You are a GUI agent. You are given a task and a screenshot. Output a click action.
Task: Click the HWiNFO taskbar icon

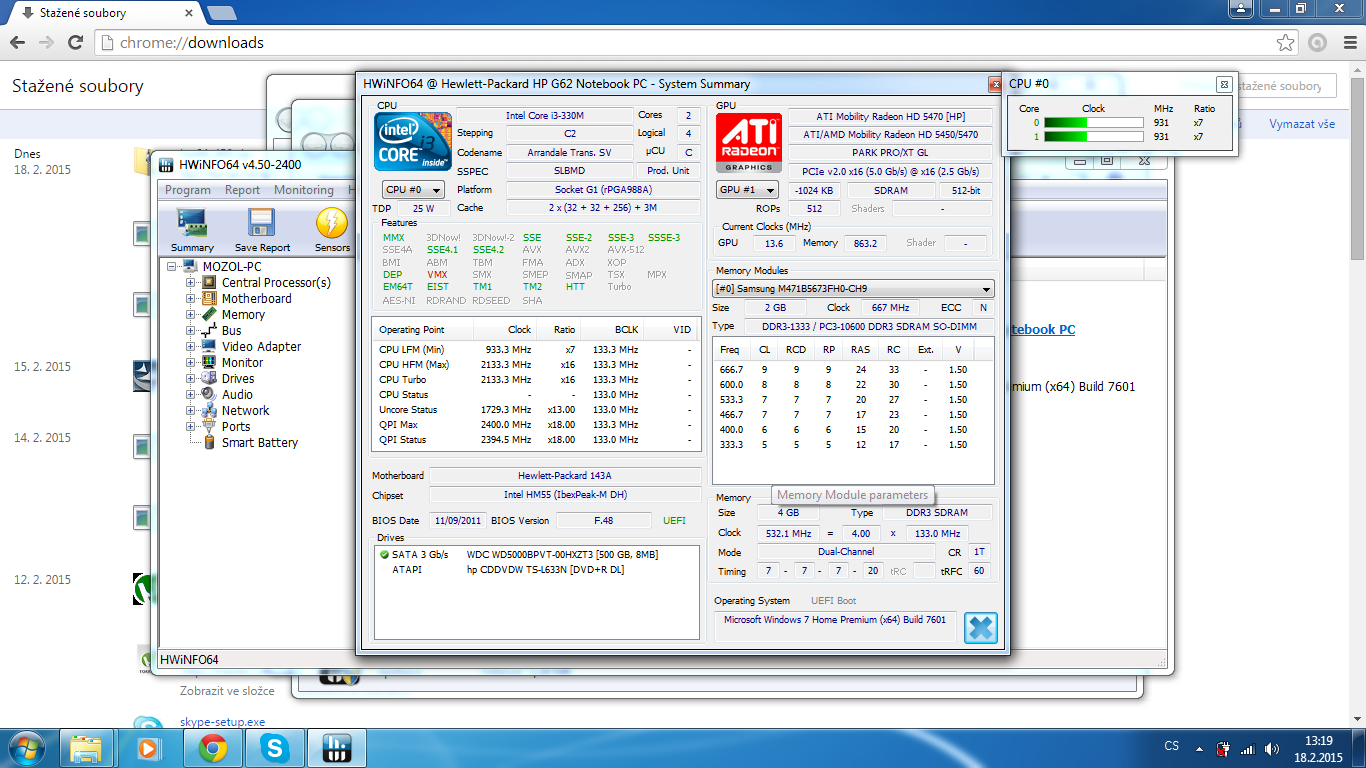coord(337,748)
